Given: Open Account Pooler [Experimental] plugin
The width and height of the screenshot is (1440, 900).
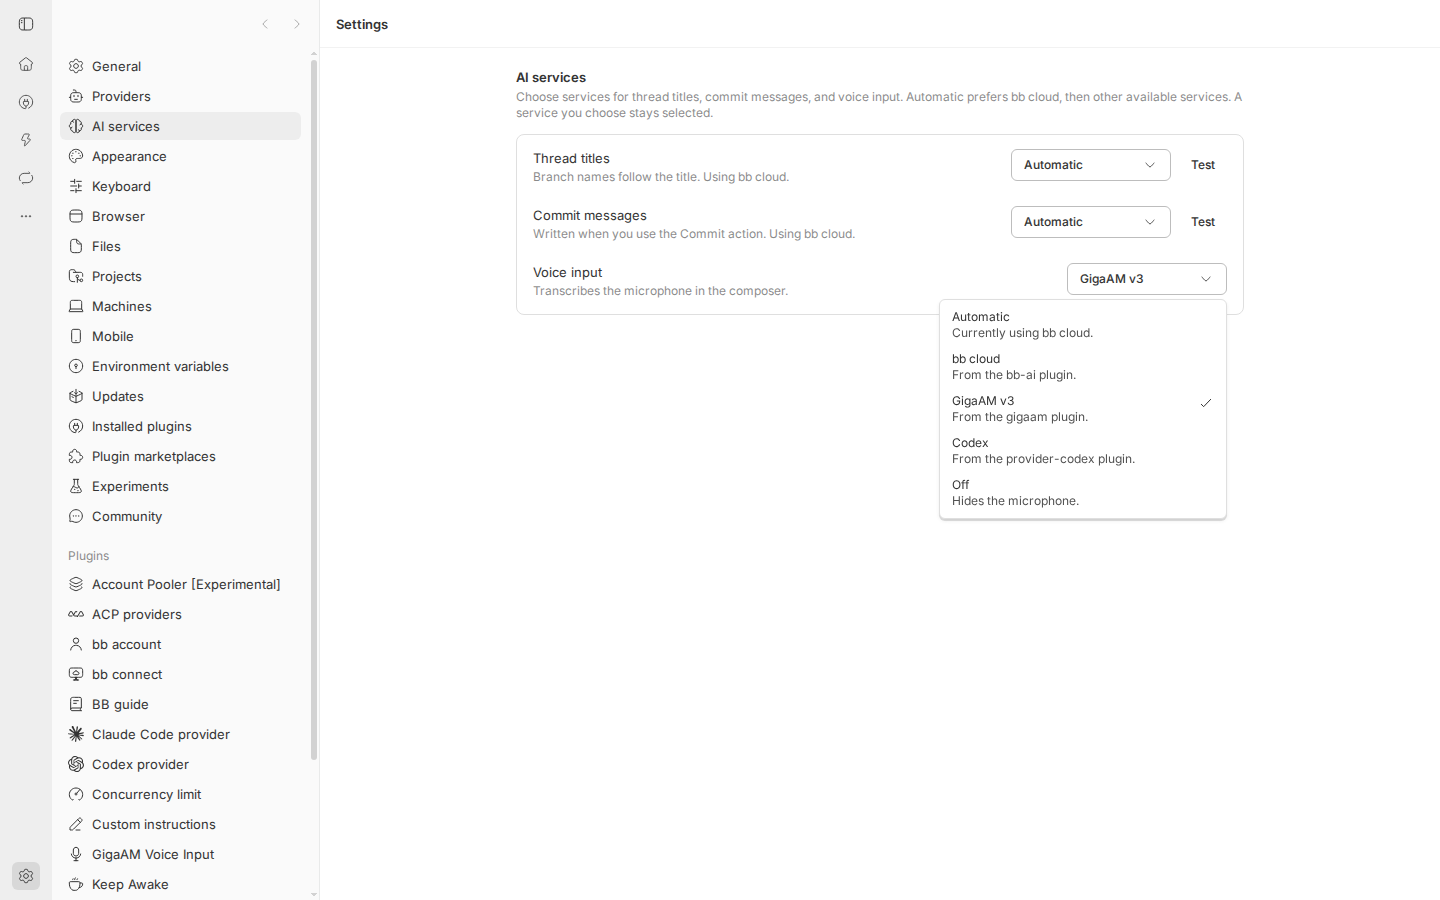Looking at the screenshot, I should [180, 584].
